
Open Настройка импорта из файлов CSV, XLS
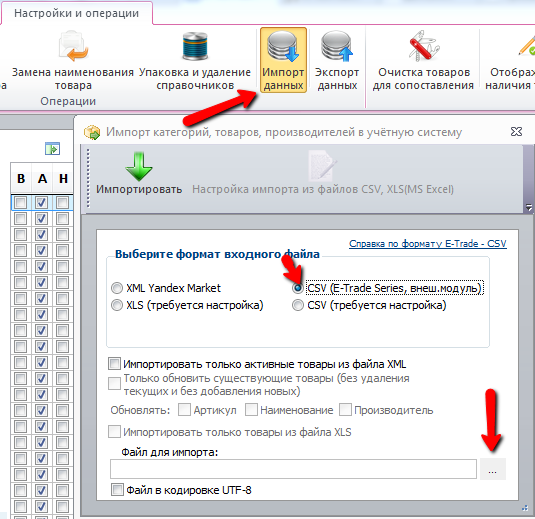(323, 173)
